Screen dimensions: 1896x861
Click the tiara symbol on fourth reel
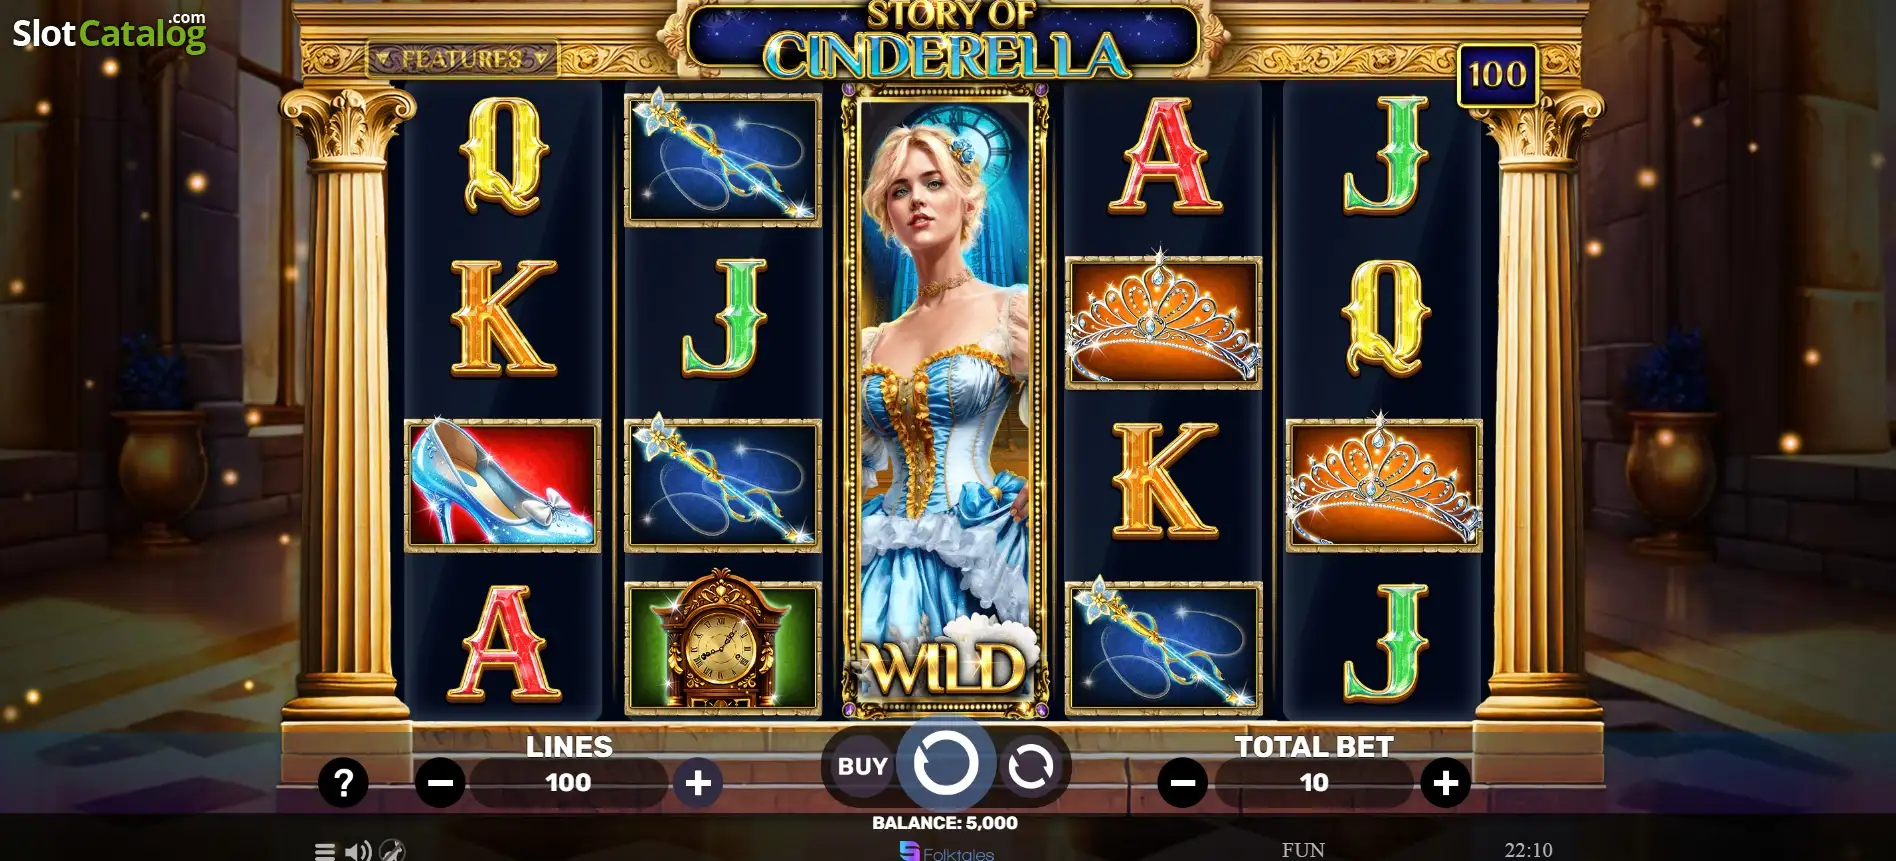[x=1163, y=322]
